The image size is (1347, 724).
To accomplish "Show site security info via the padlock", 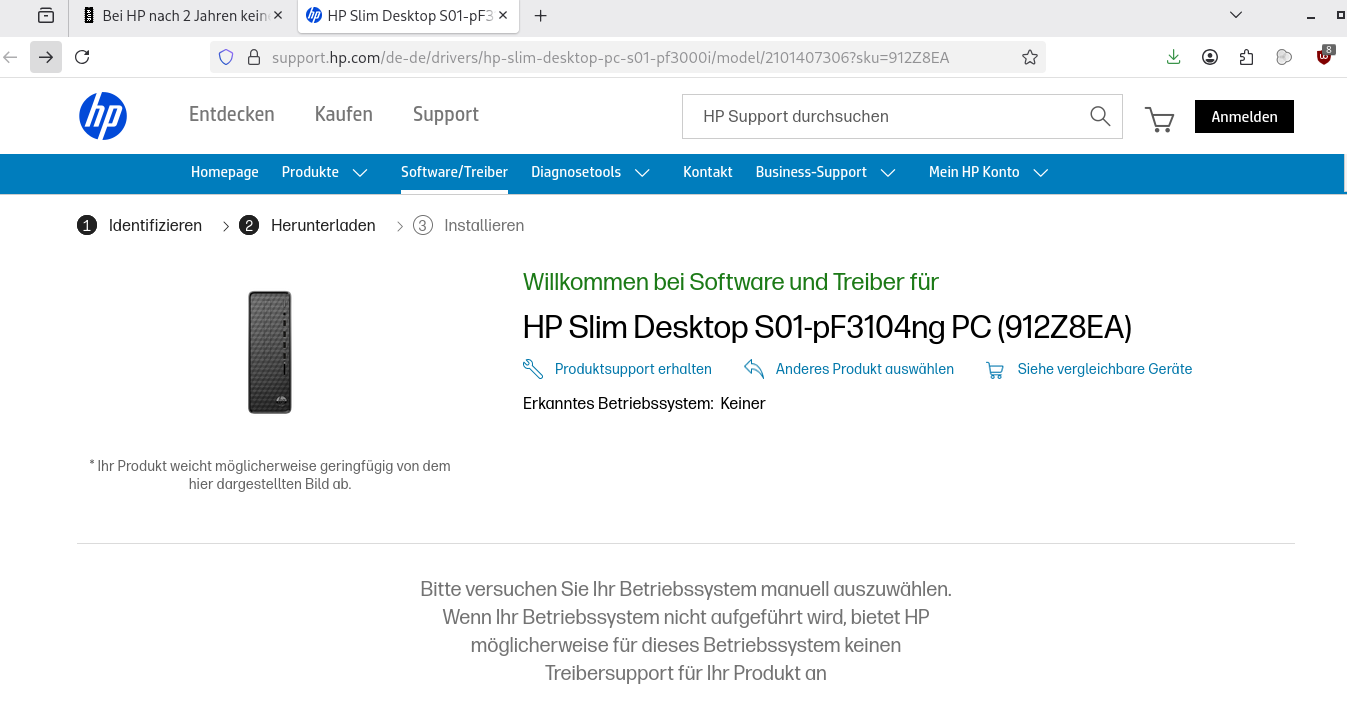I will tap(253, 57).
